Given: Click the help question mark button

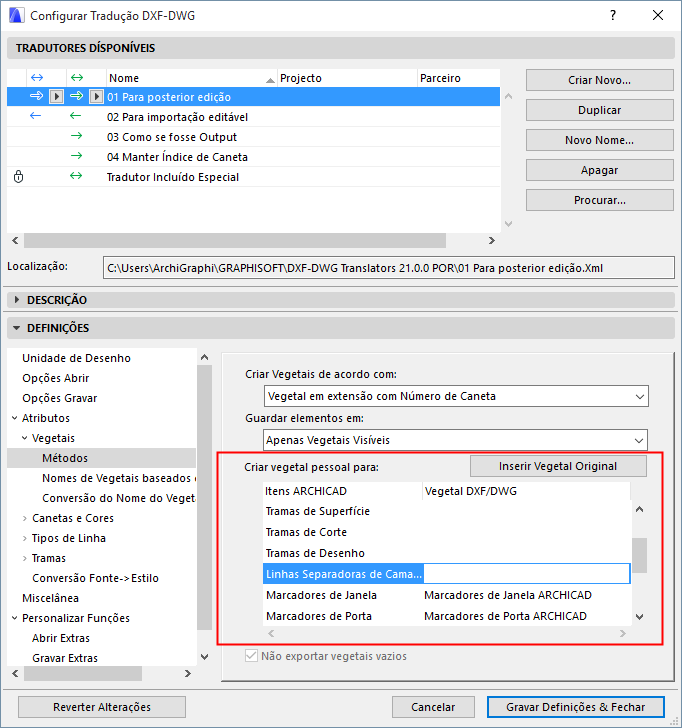Looking at the screenshot, I should [x=613, y=15].
